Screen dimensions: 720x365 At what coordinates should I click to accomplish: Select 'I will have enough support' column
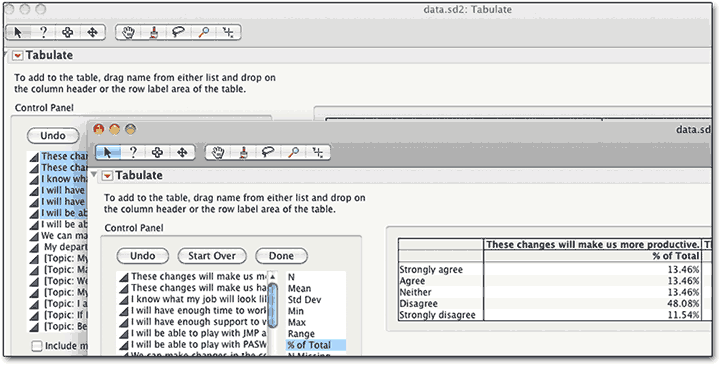[193, 322]
